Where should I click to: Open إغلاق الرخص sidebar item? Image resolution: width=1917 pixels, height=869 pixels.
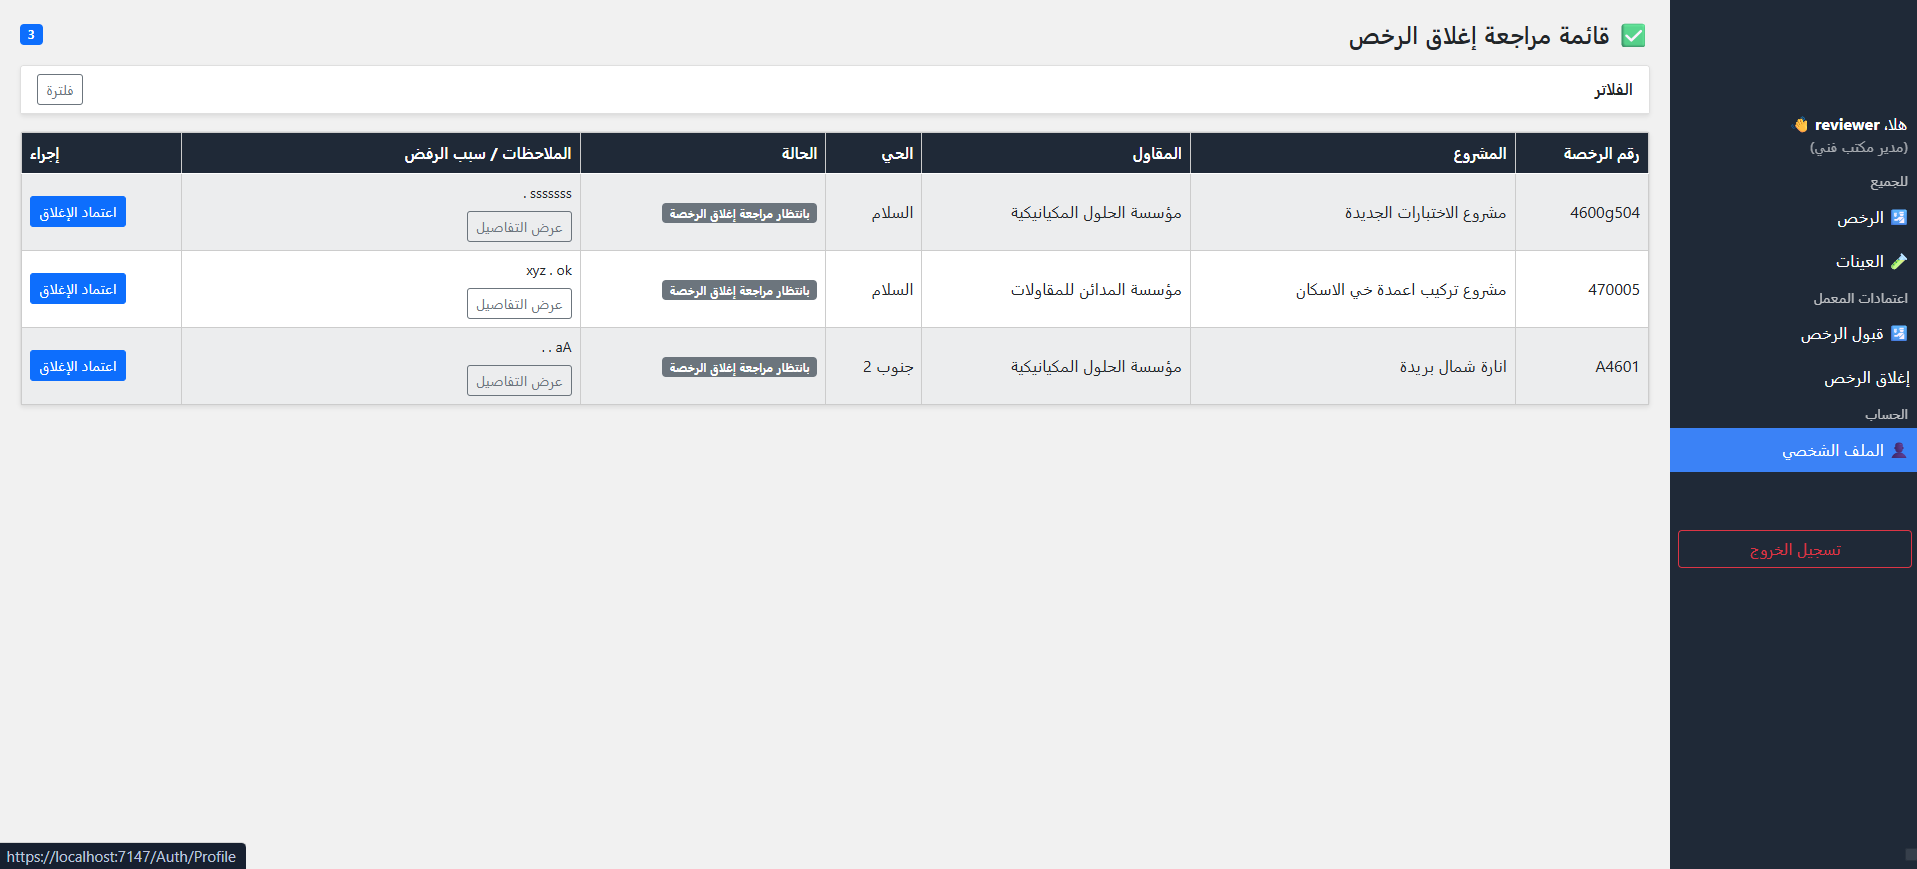click(x=1793, y=378)
